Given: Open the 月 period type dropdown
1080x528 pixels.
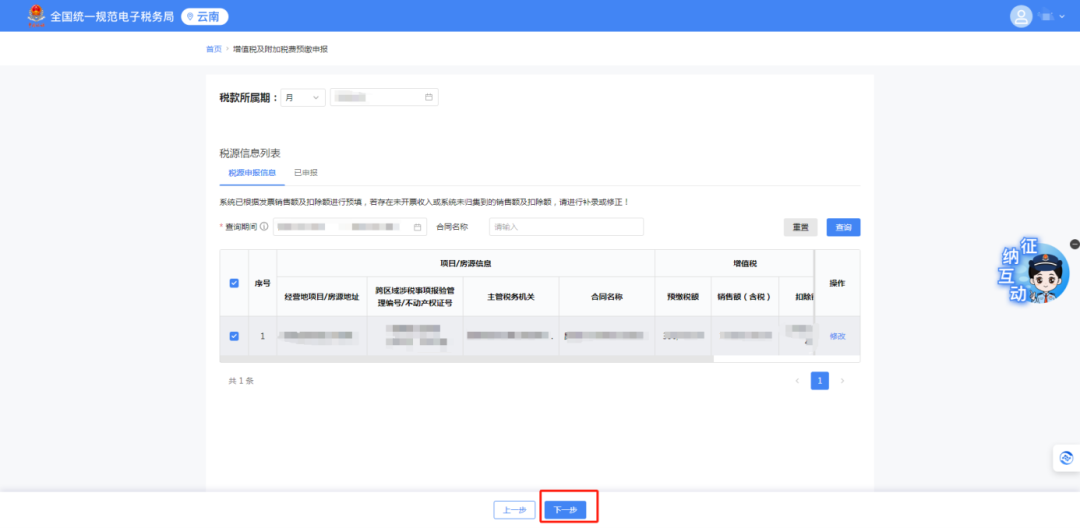Looking at the screenshot, I should click(x=303, y=98).
